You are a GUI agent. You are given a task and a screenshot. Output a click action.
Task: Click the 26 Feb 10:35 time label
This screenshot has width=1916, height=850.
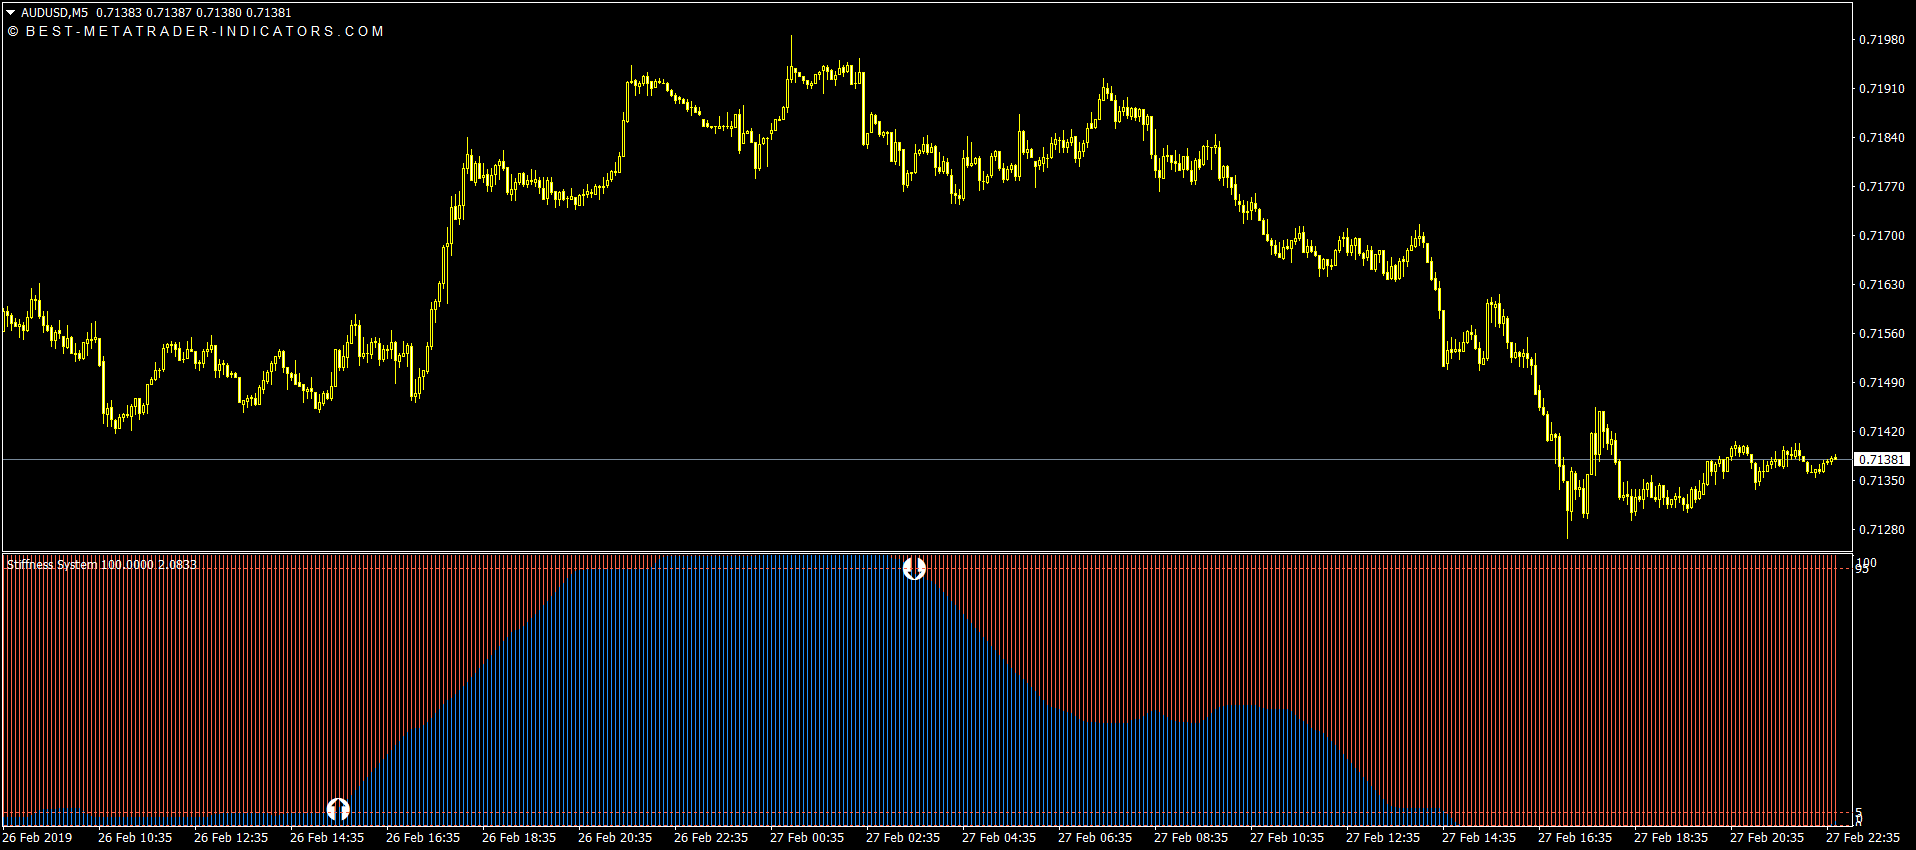pos(135,838)
